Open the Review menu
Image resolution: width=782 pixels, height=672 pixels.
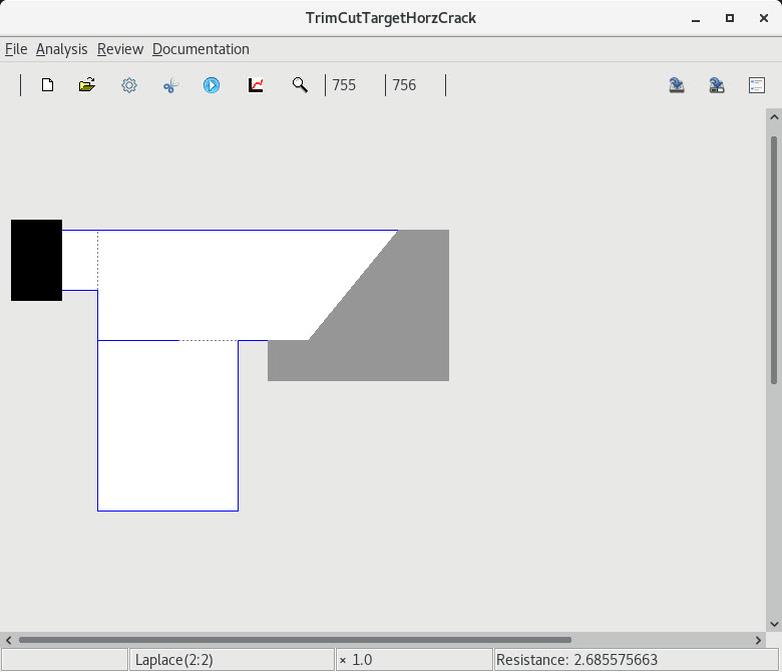pyautogui.click(x=120, y=49)
